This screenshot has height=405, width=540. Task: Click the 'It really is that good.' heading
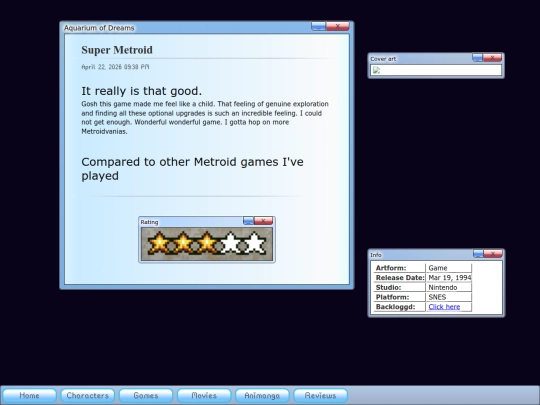142,91
